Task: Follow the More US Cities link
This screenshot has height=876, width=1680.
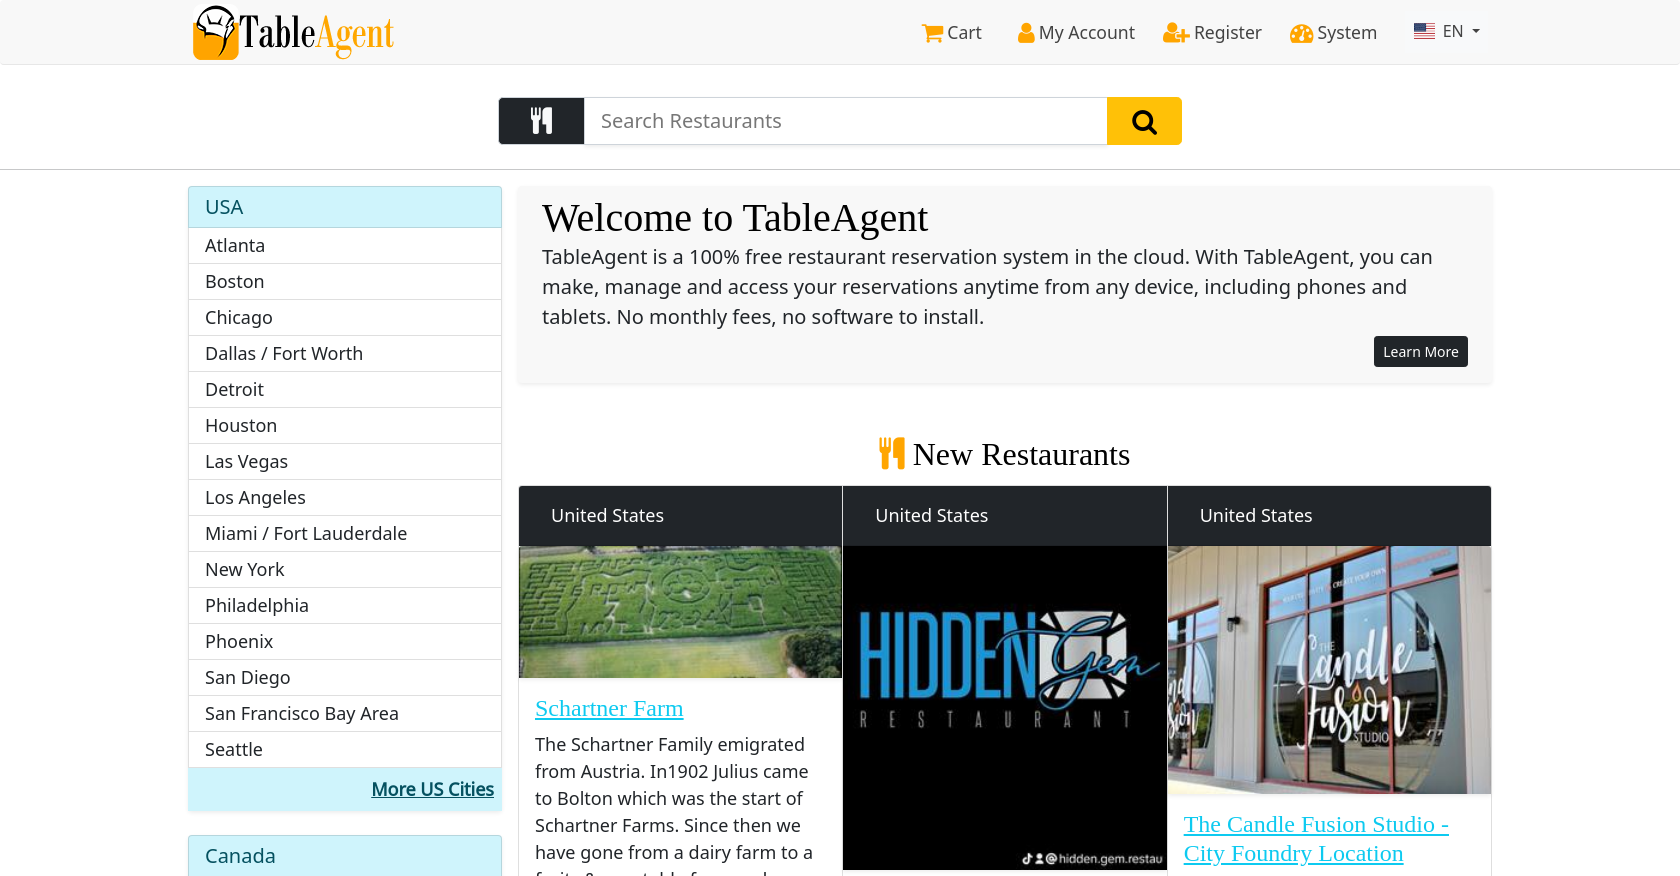Action: click(432, 789)
